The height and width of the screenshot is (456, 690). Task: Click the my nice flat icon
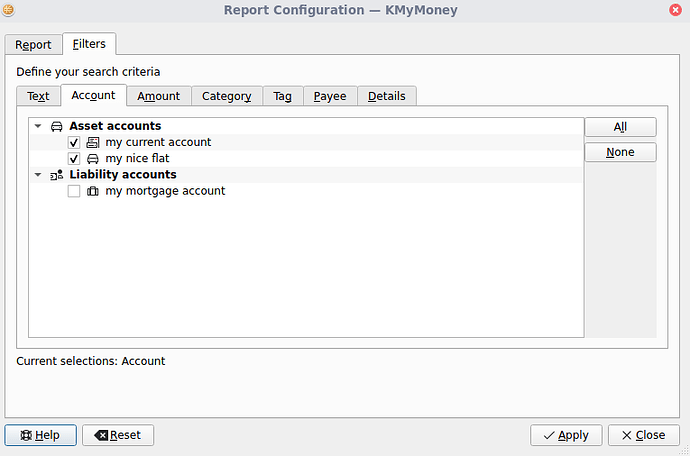click(93, 158)
